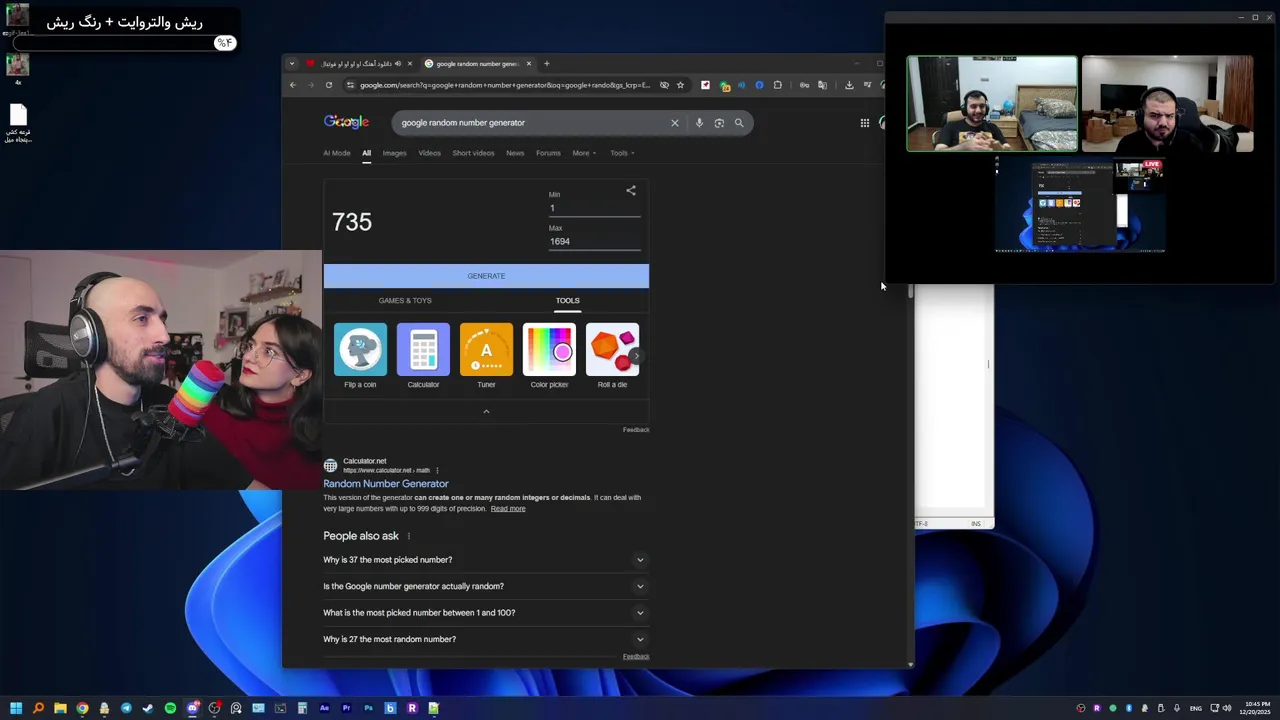
Task: Select the Games & Toys tab
Action: tap(405, 300)
